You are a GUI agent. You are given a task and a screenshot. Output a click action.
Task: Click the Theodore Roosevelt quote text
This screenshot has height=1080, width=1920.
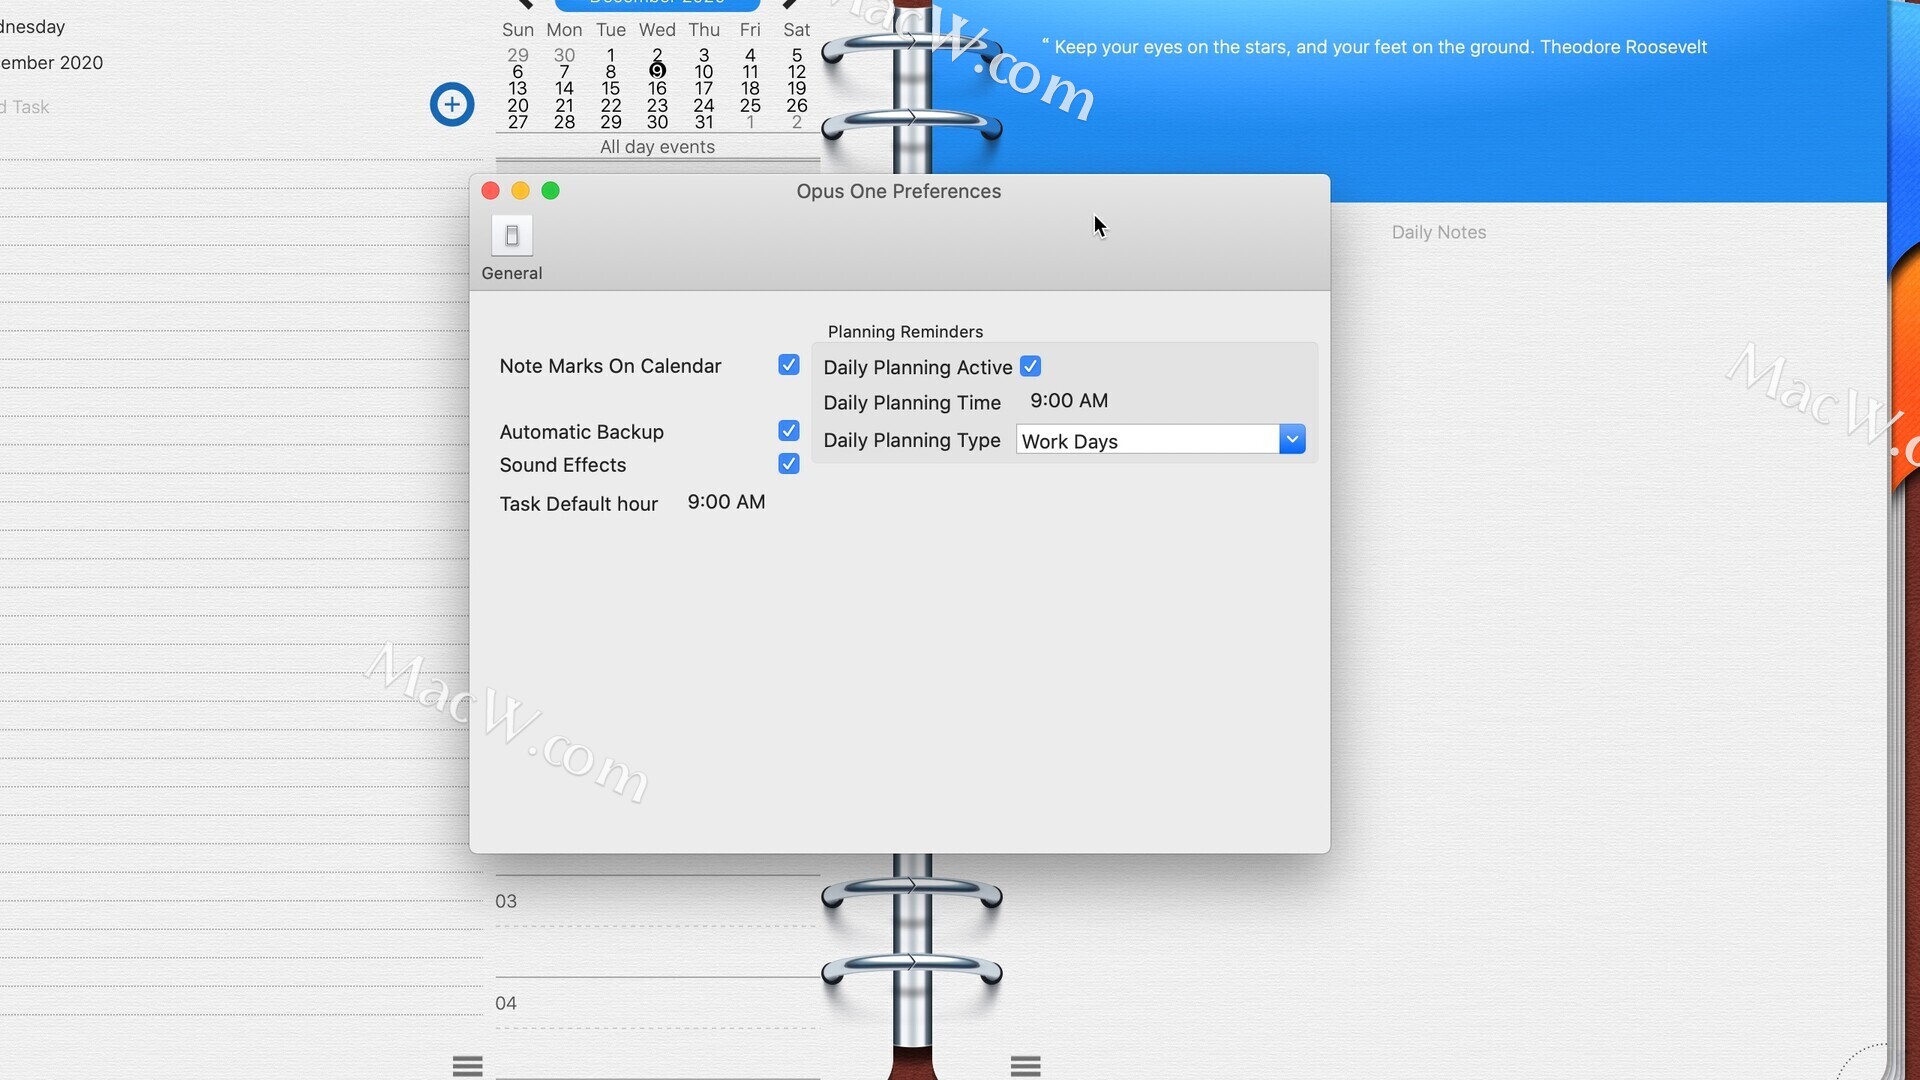click(x=1375, y=47)
